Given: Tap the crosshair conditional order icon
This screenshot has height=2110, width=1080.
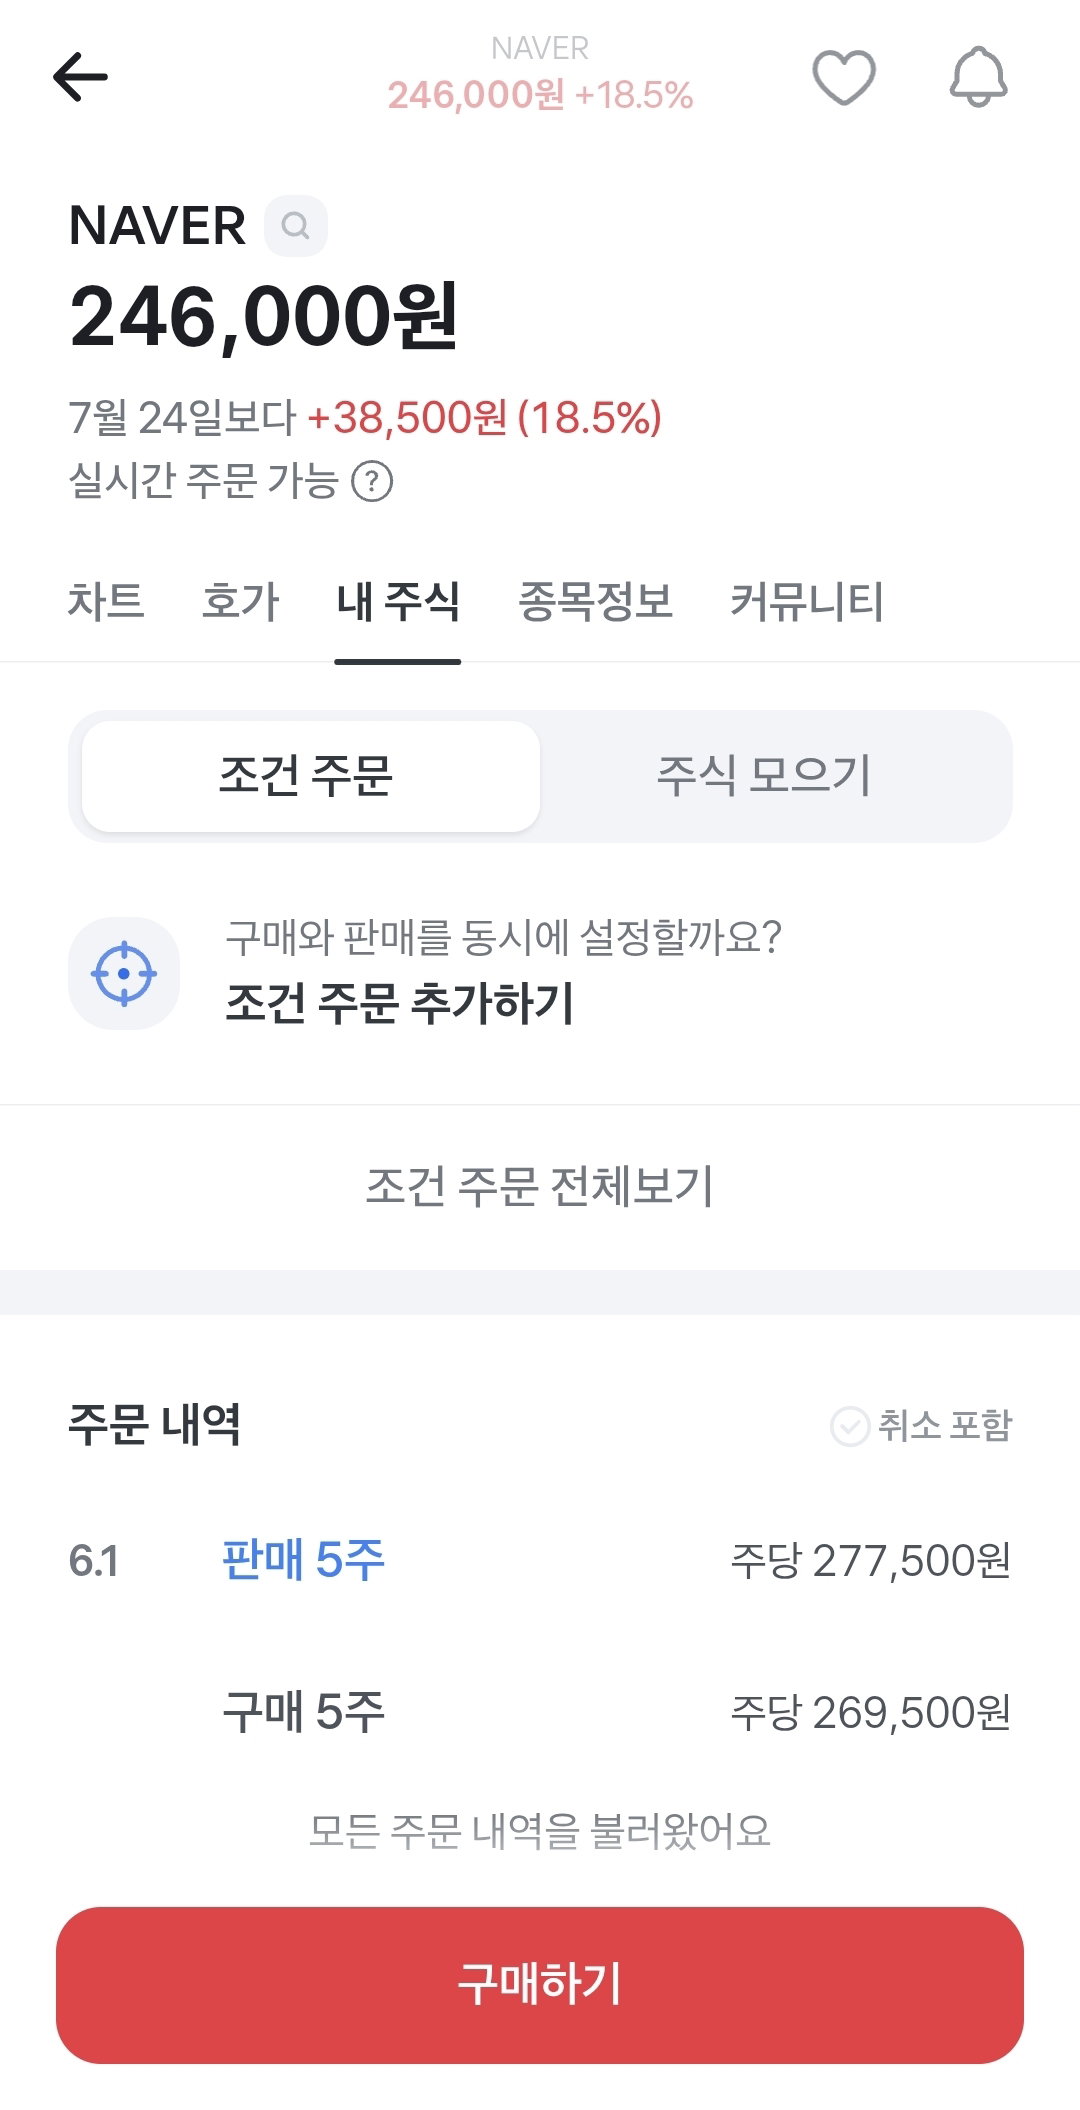Looking at the screenshot, I should point(124,973).
